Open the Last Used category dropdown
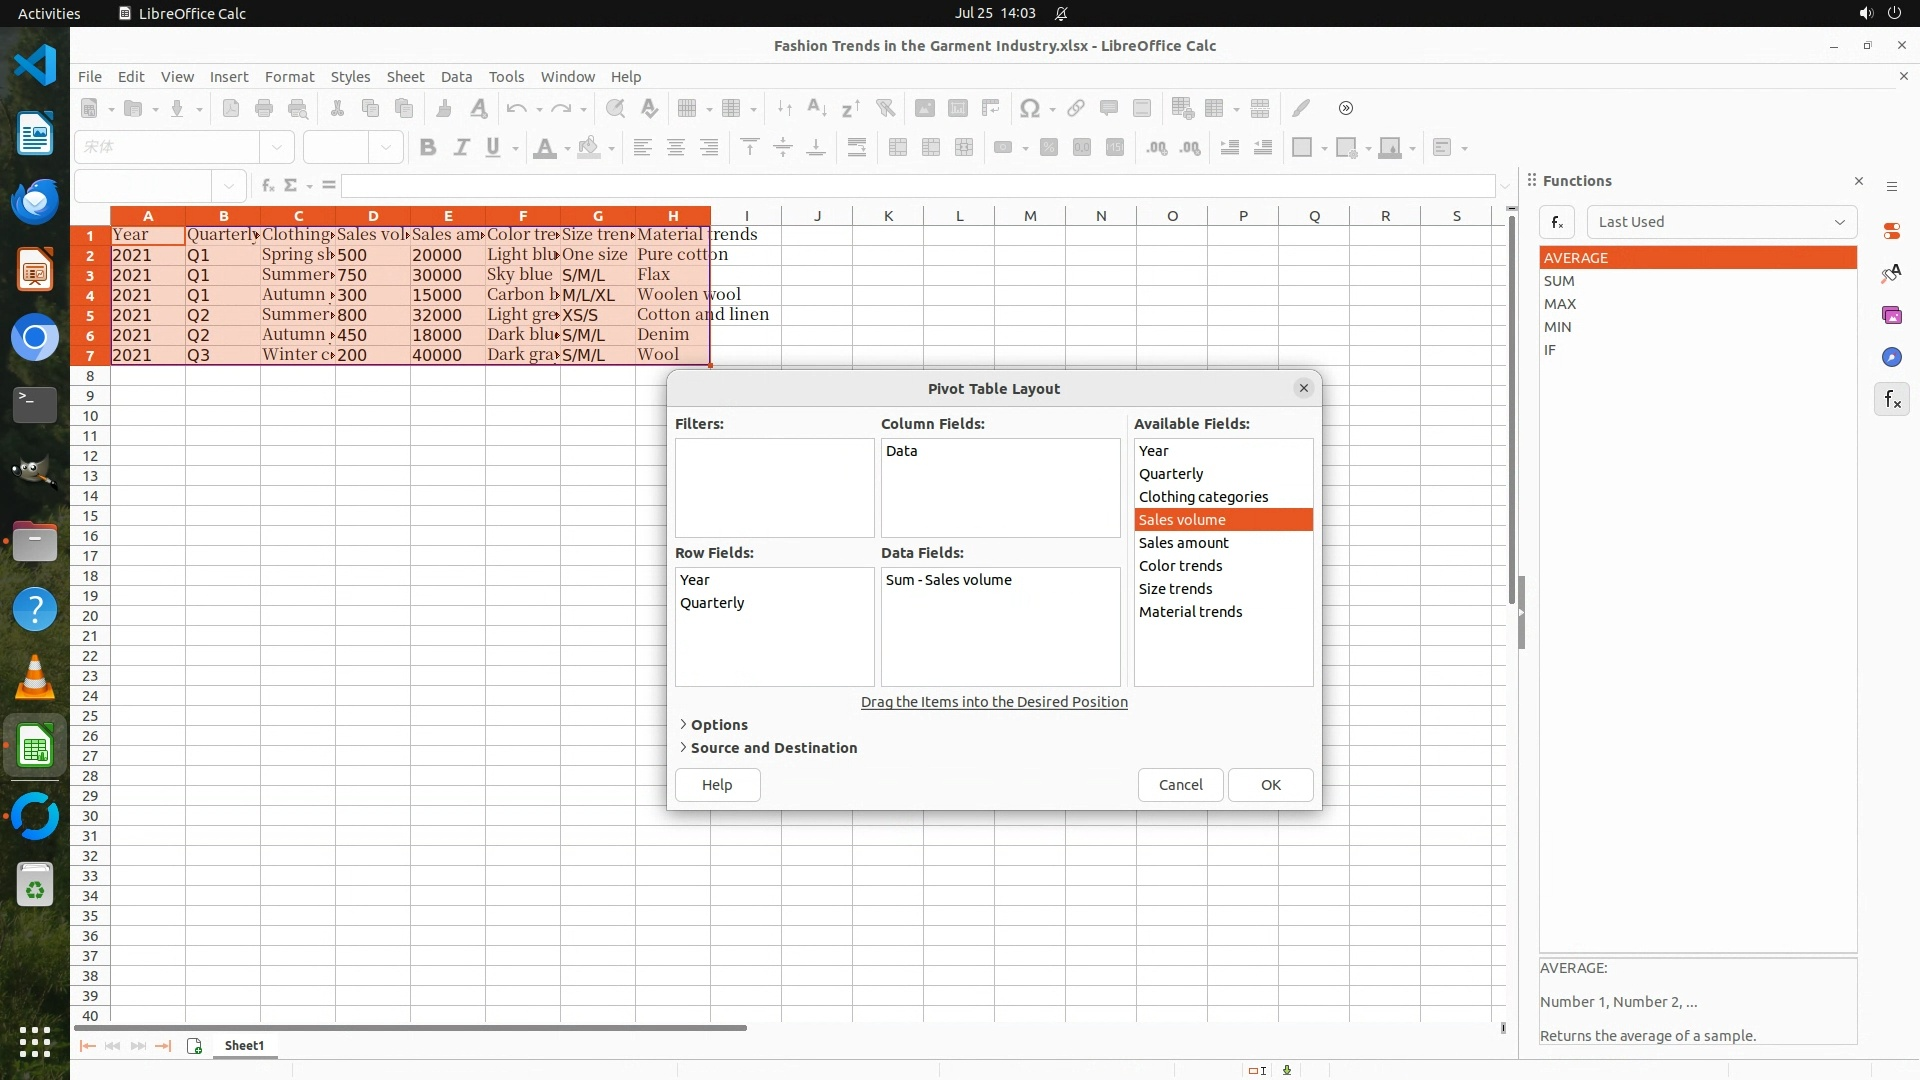1920x1080 pixels. (x=1721, y=222)
